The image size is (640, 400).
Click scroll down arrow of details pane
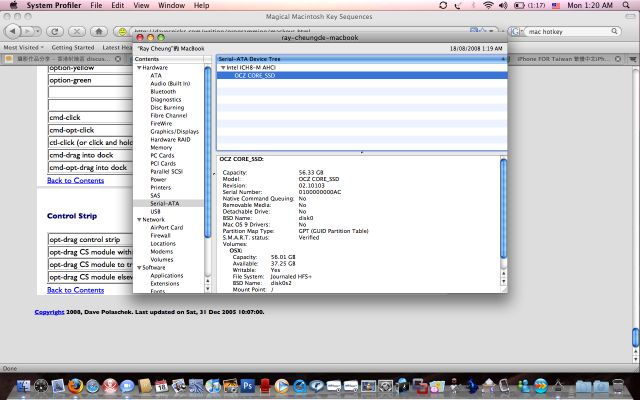(x=503, y=282)
